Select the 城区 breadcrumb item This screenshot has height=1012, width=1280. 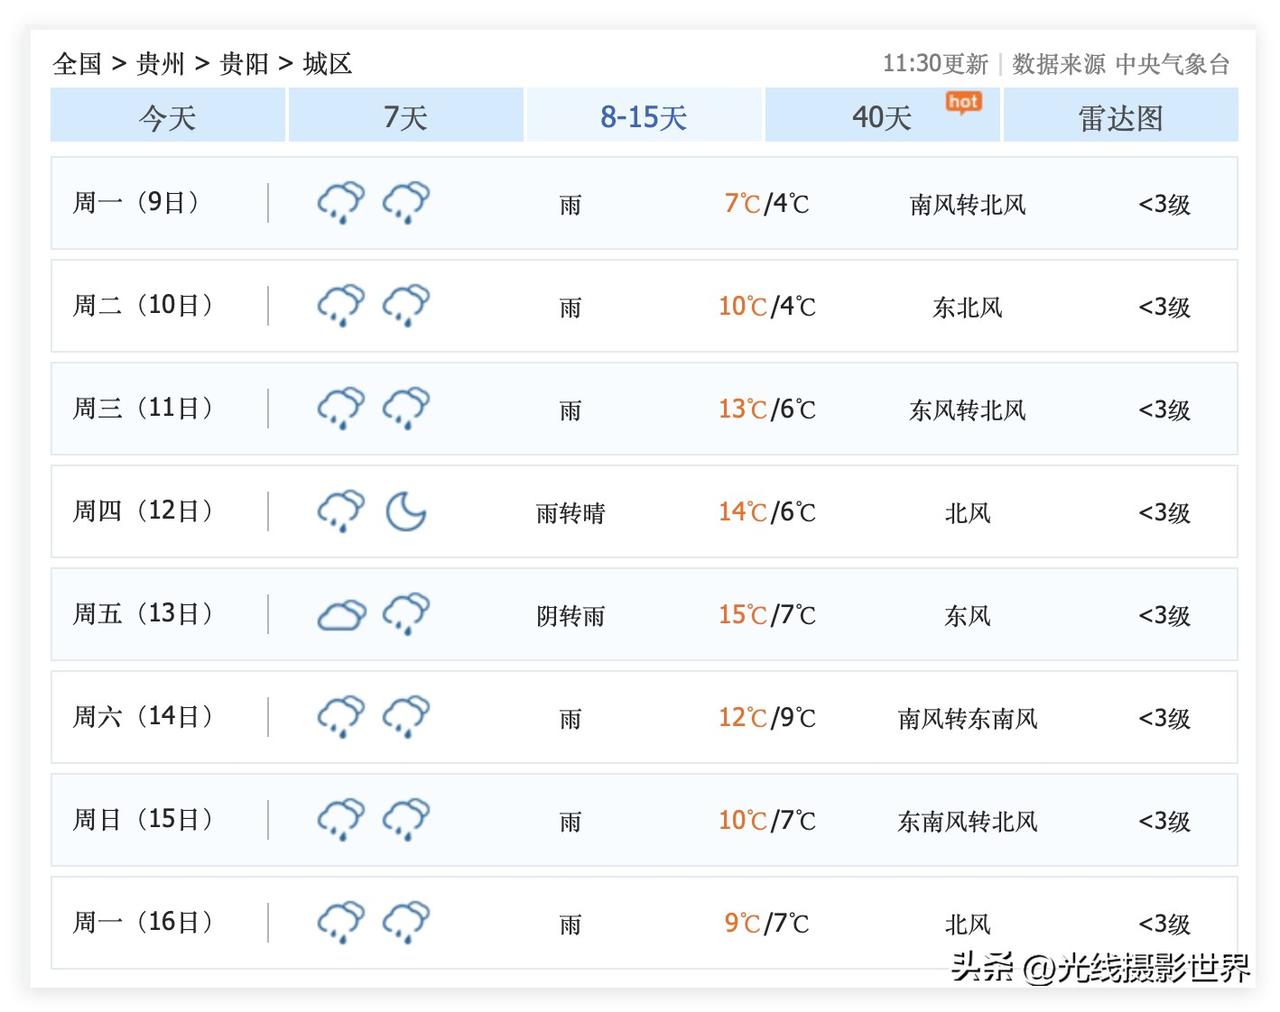pyautogui.click(x=325, y=63)
